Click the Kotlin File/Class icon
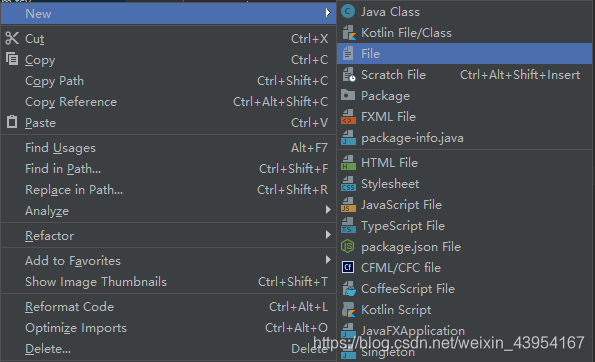 [349, 33]
